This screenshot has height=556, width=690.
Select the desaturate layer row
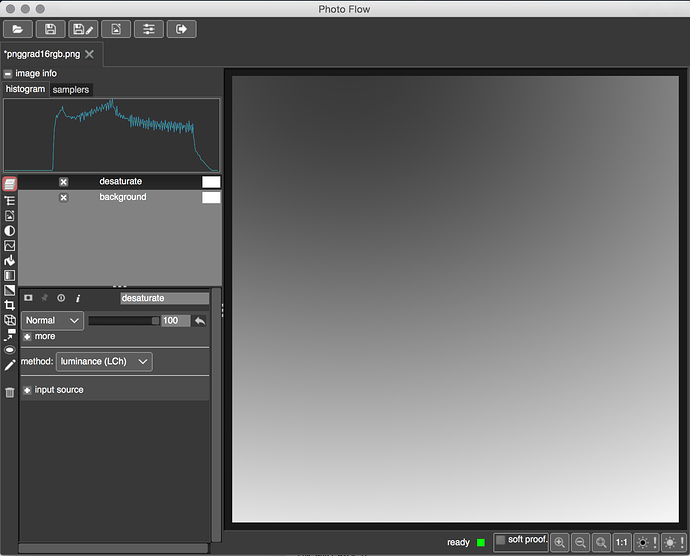(x=120, y=182)
